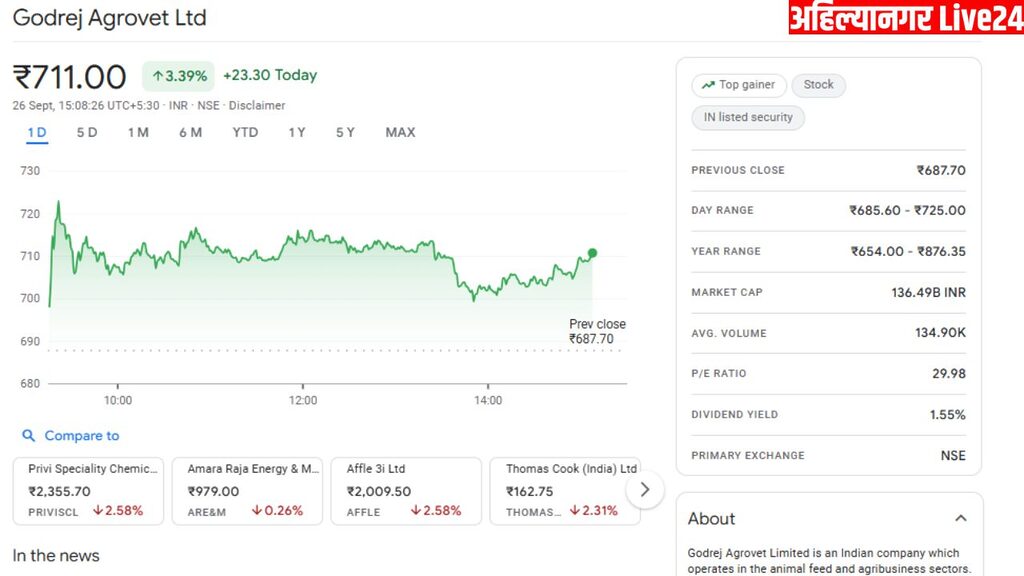Image resolution: width=1024 pixels, height=576 pixels.
Task: Click the Top gainer trend icon
Action: tap(708, 85)
